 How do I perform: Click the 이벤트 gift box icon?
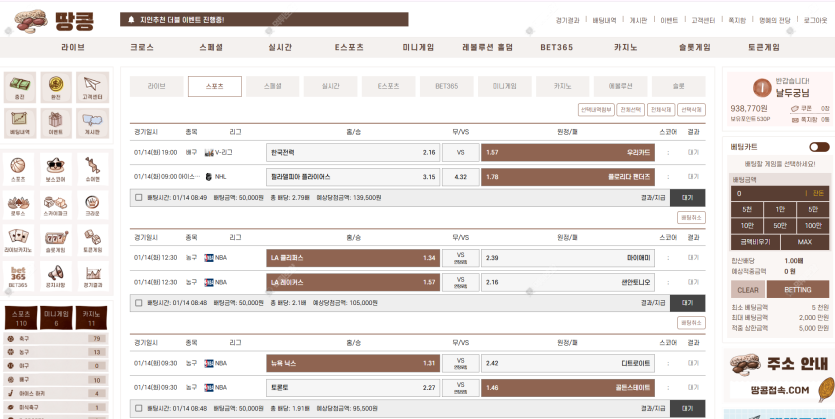tap(56, 122)
